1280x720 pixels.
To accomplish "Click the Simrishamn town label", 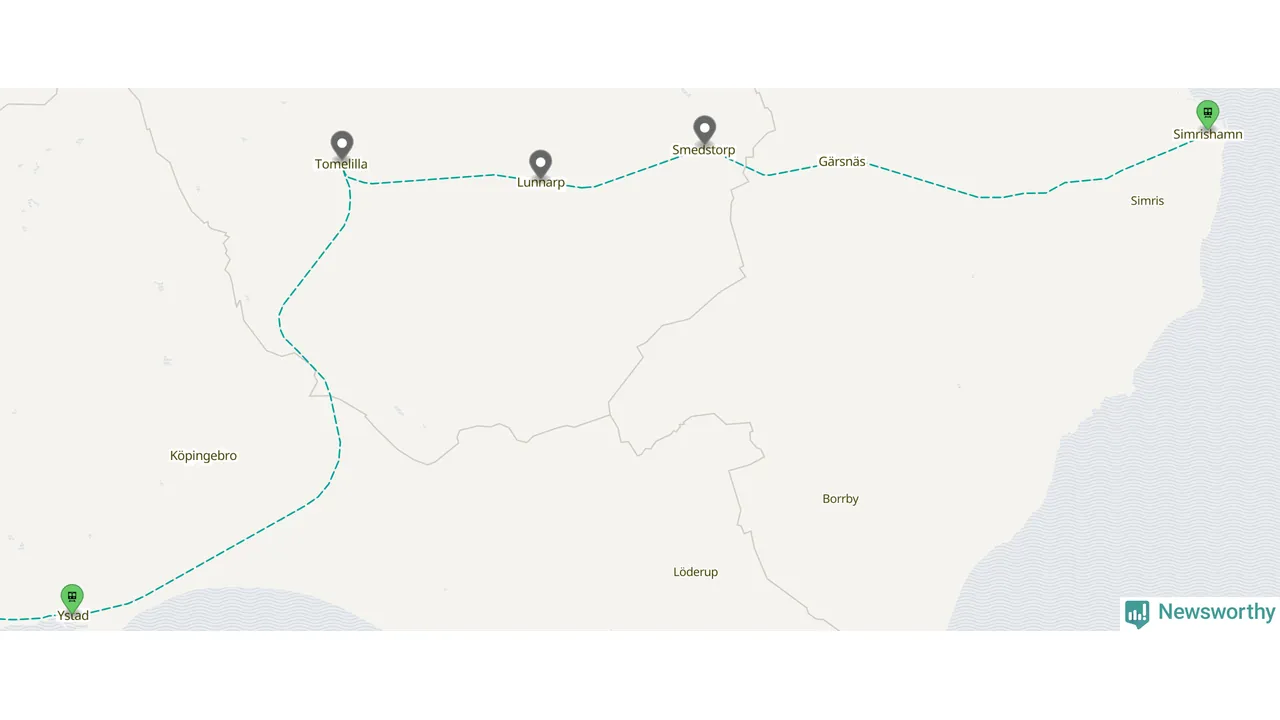I will [x=1208, y=134].
